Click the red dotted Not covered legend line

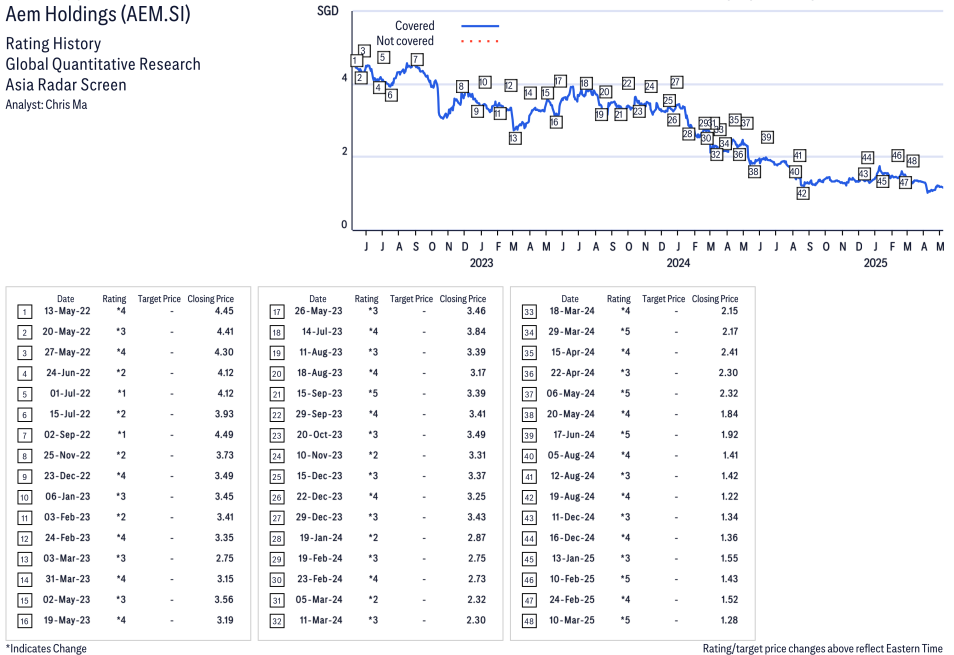[480, 41]
